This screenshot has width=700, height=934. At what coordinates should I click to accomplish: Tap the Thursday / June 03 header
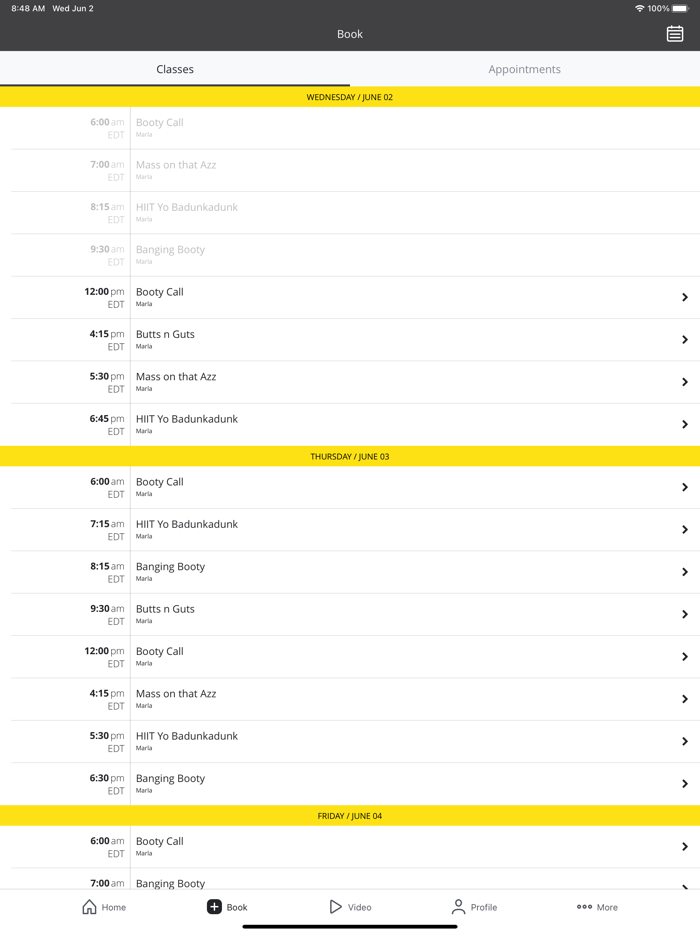pyautogui.click(x=350, y=456)
